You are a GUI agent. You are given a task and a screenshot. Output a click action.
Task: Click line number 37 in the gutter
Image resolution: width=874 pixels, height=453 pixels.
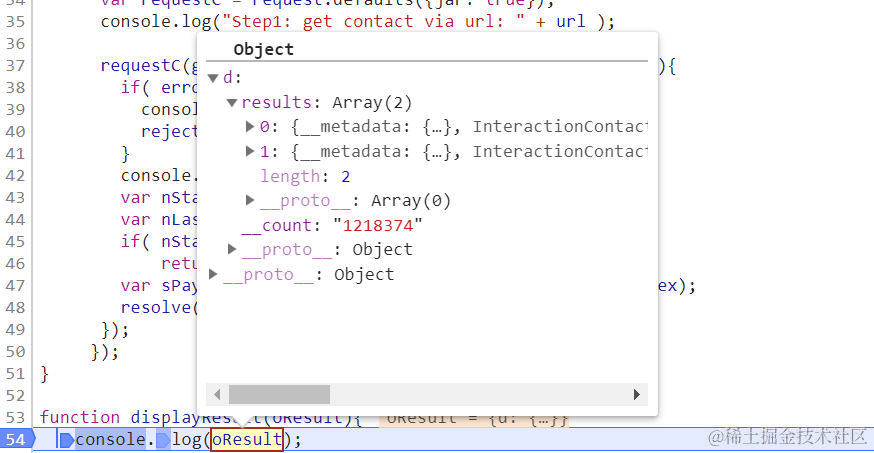tap(16, 66)
